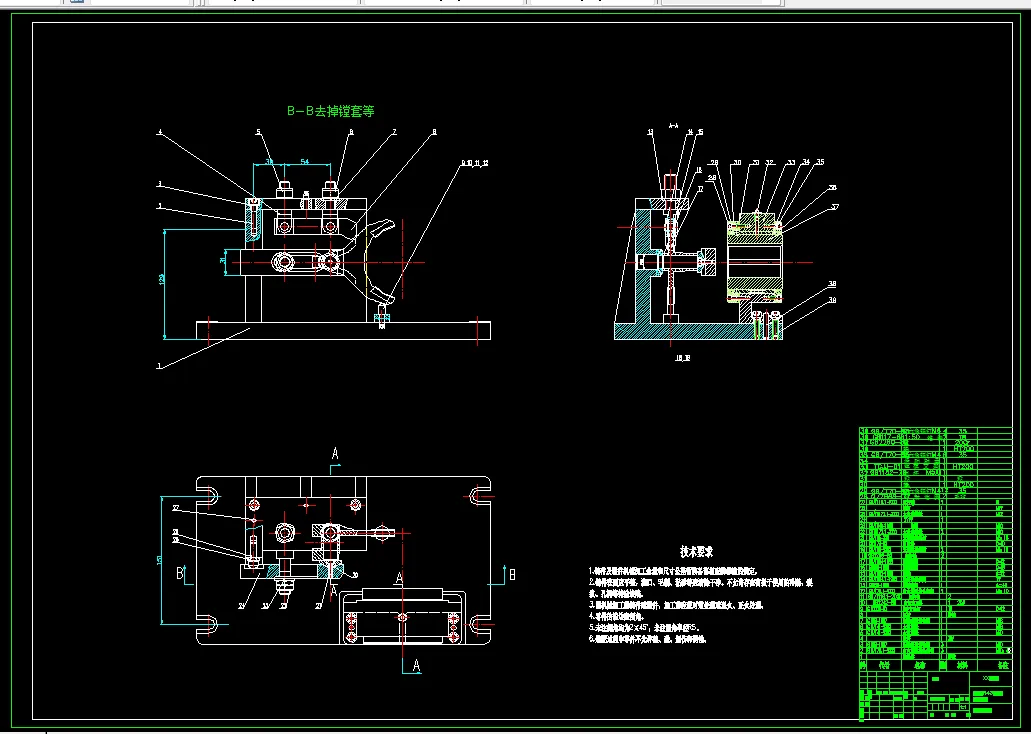Viewport: 1031px width, 734px height.
Task: Click the "XX" cell in the title block
Action: [x=990, y=678]
